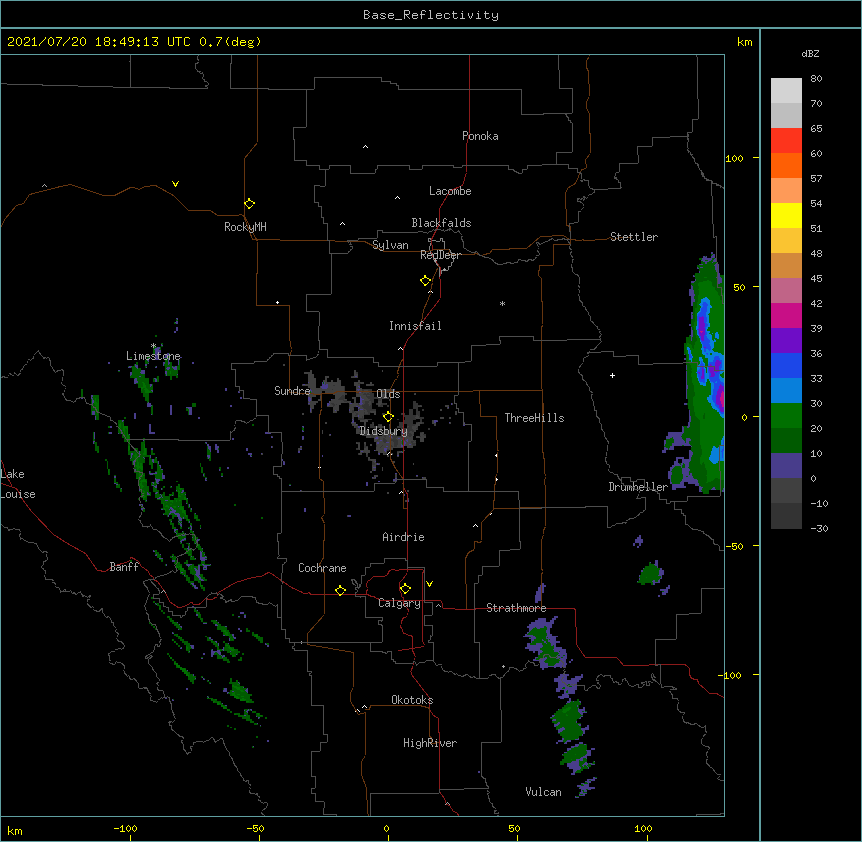Screen dimensions: 862x842
Task: Click the red 60 dBZ legend swatch
Action: coord(786,141)
